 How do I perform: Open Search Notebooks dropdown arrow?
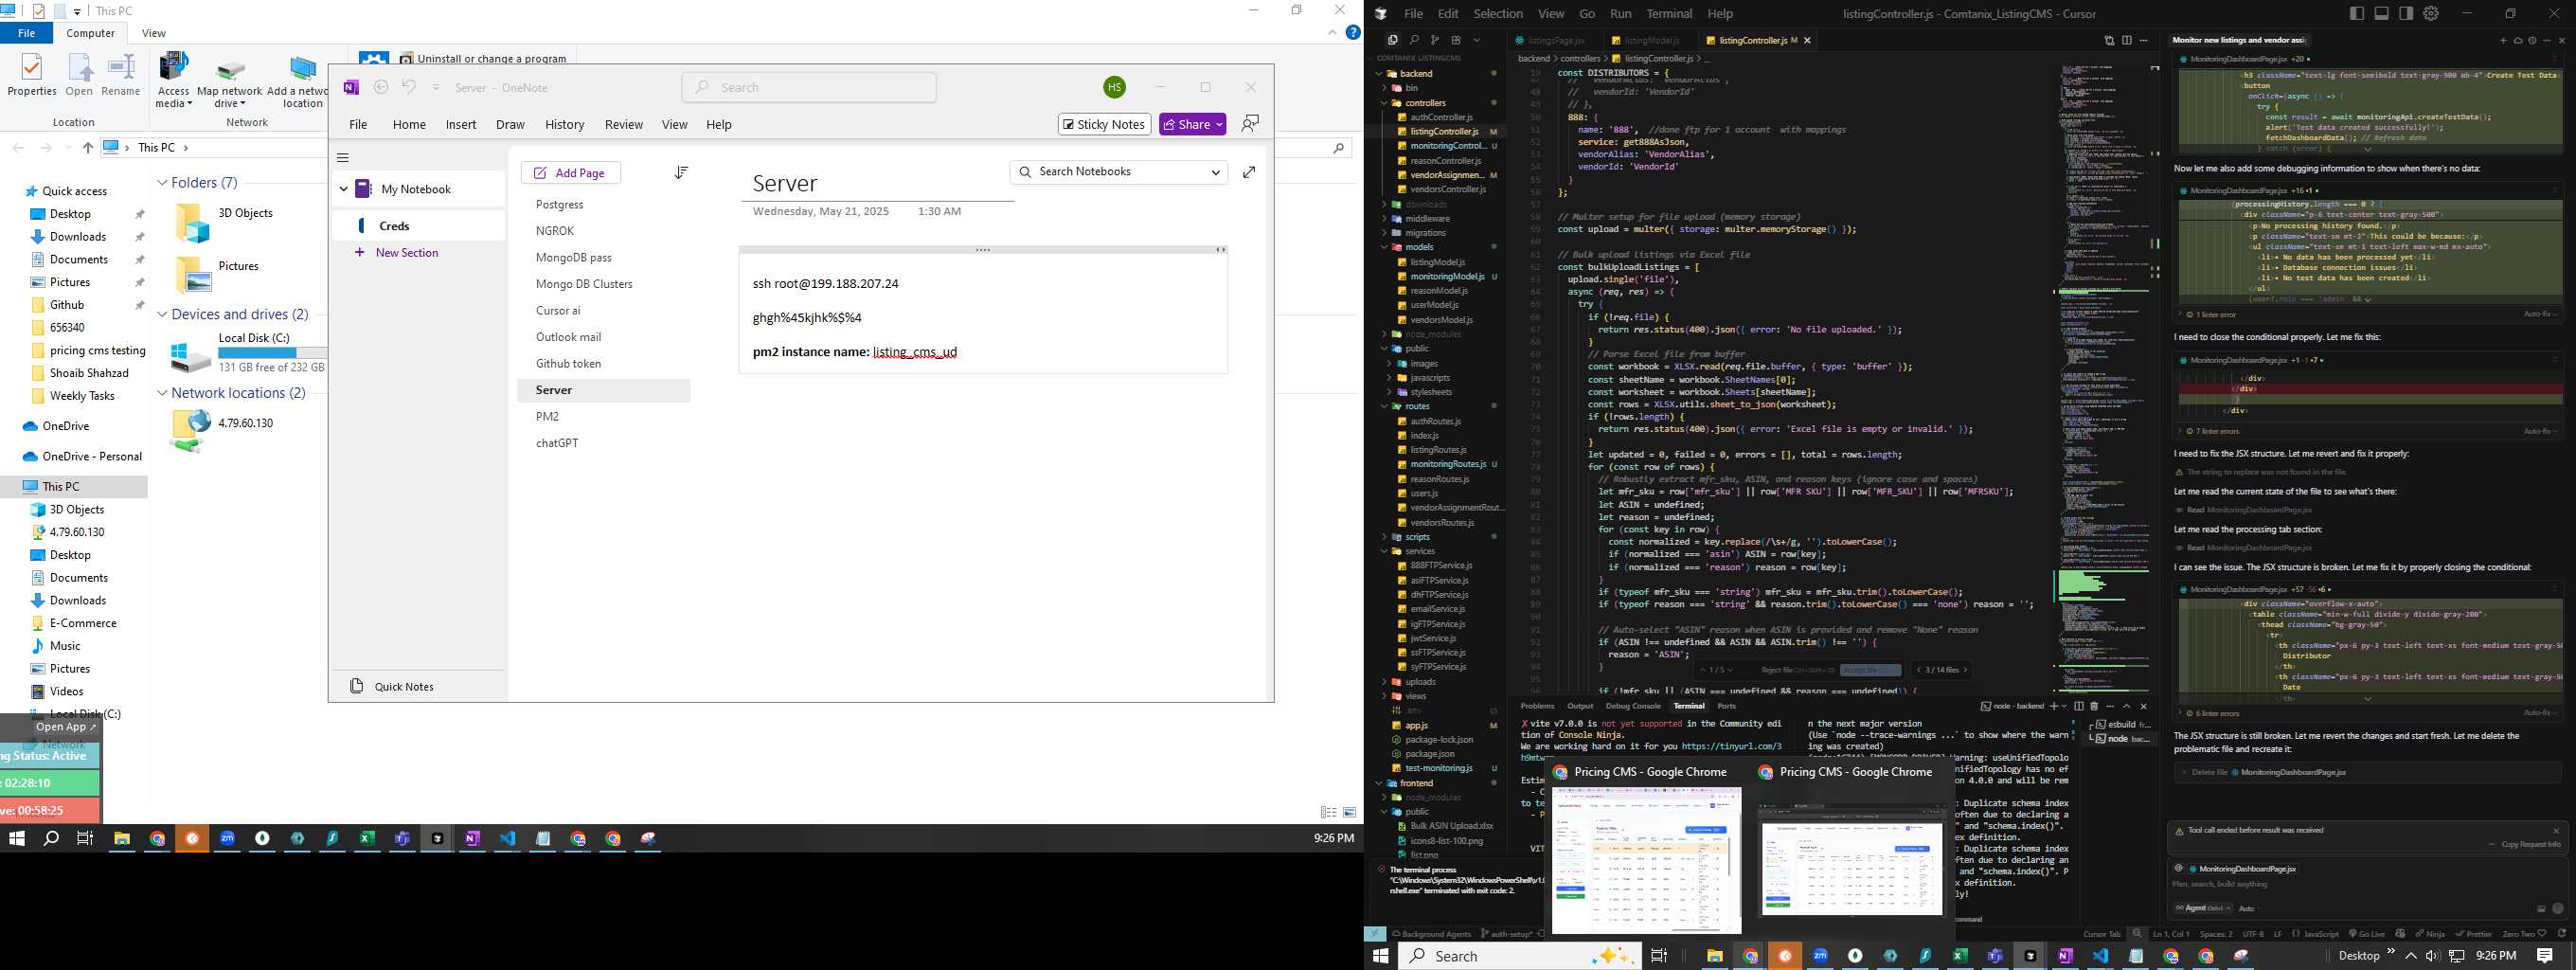1215,173
